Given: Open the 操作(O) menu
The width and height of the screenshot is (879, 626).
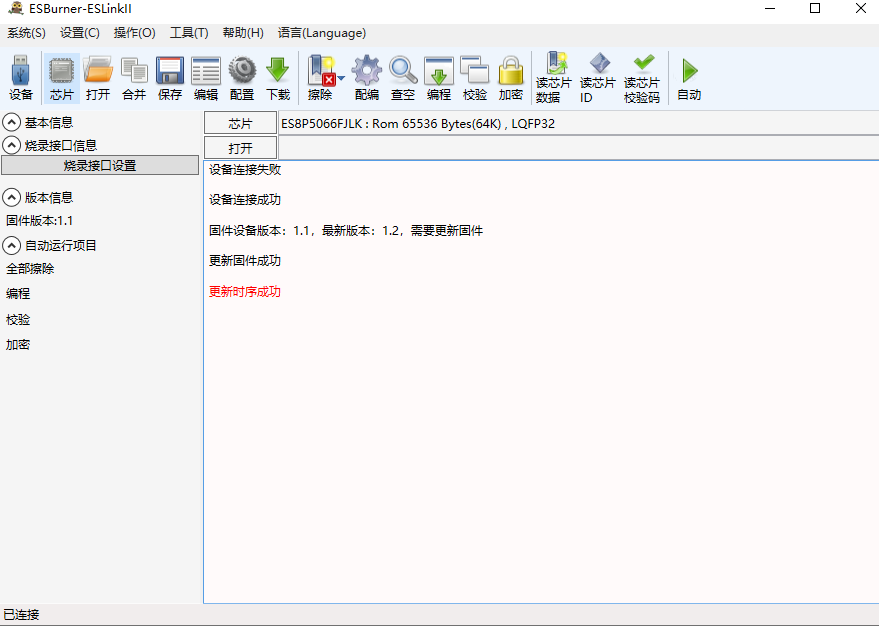Looking at the screenshot, I should click(135, 33).
